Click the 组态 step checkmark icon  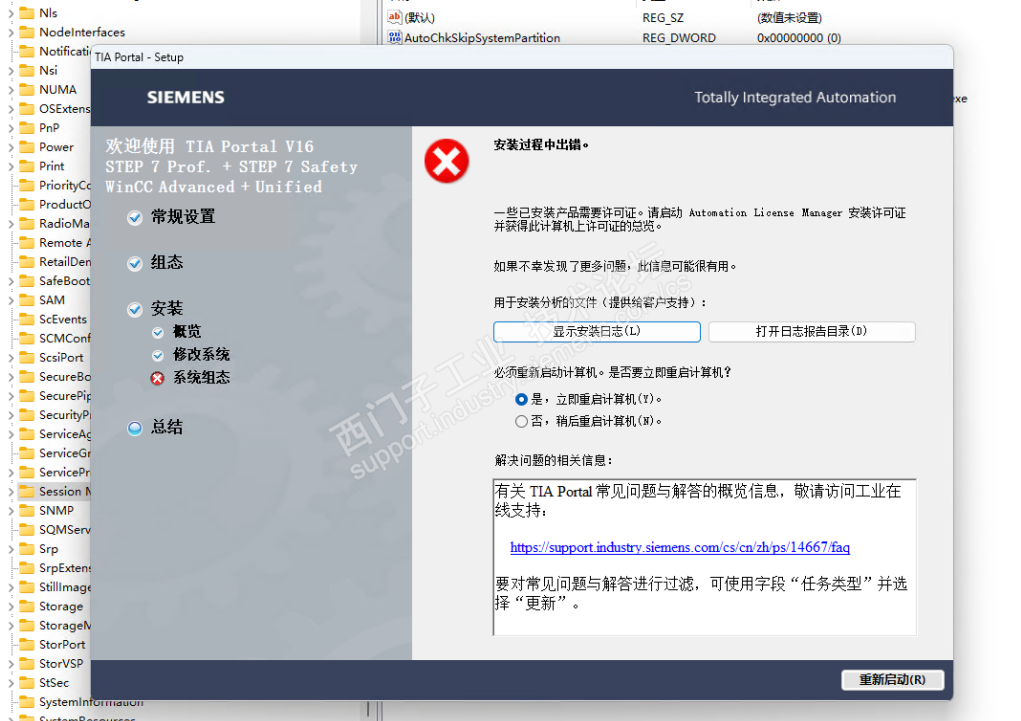coord(135,263)
